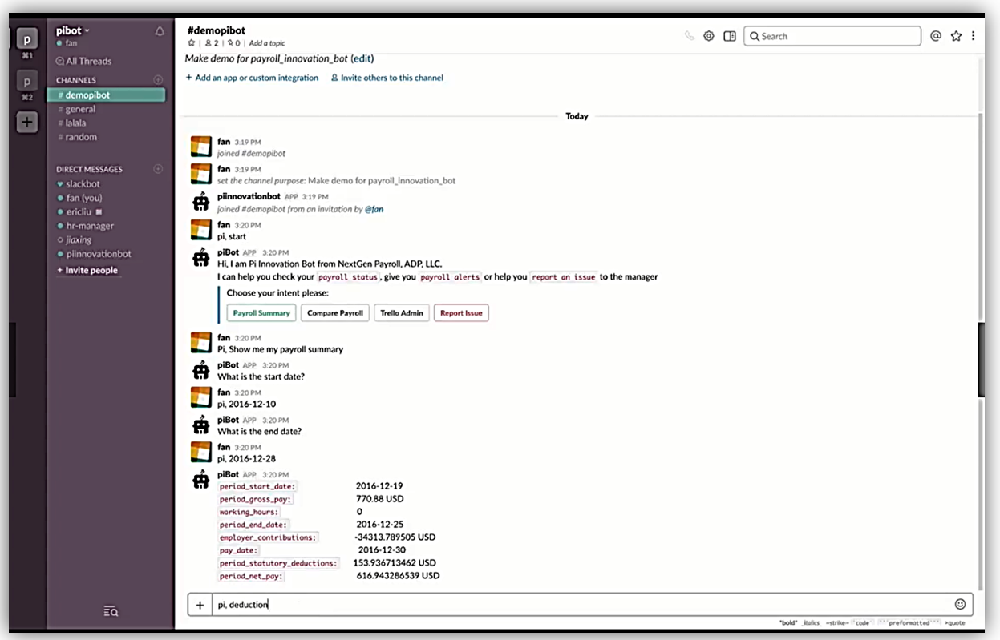Viewport: 1000px width, 640px height.
Task: Star the #demopibot channel
Action: (190, 44)
